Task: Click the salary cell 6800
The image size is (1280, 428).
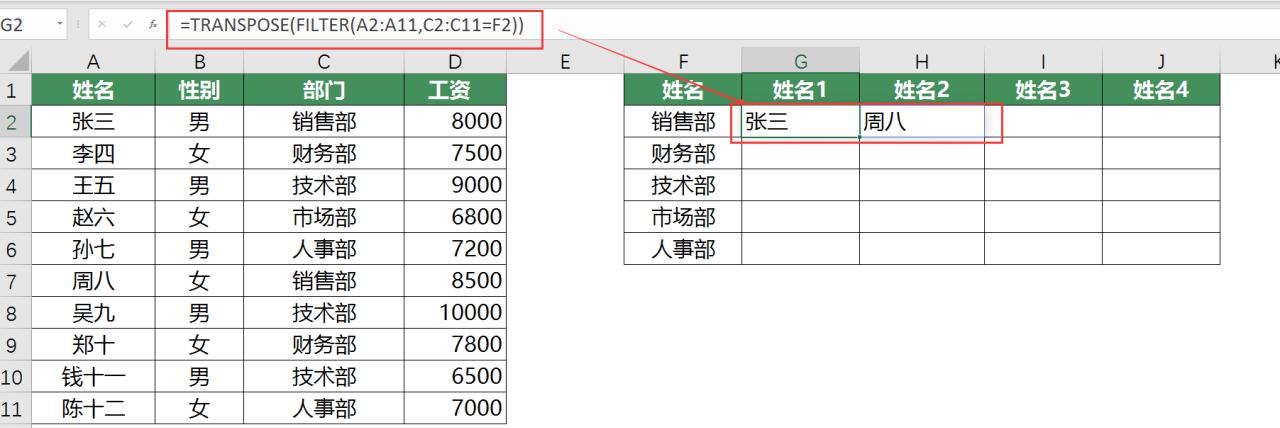Action: pyautogui.click(x=455, y=217)
